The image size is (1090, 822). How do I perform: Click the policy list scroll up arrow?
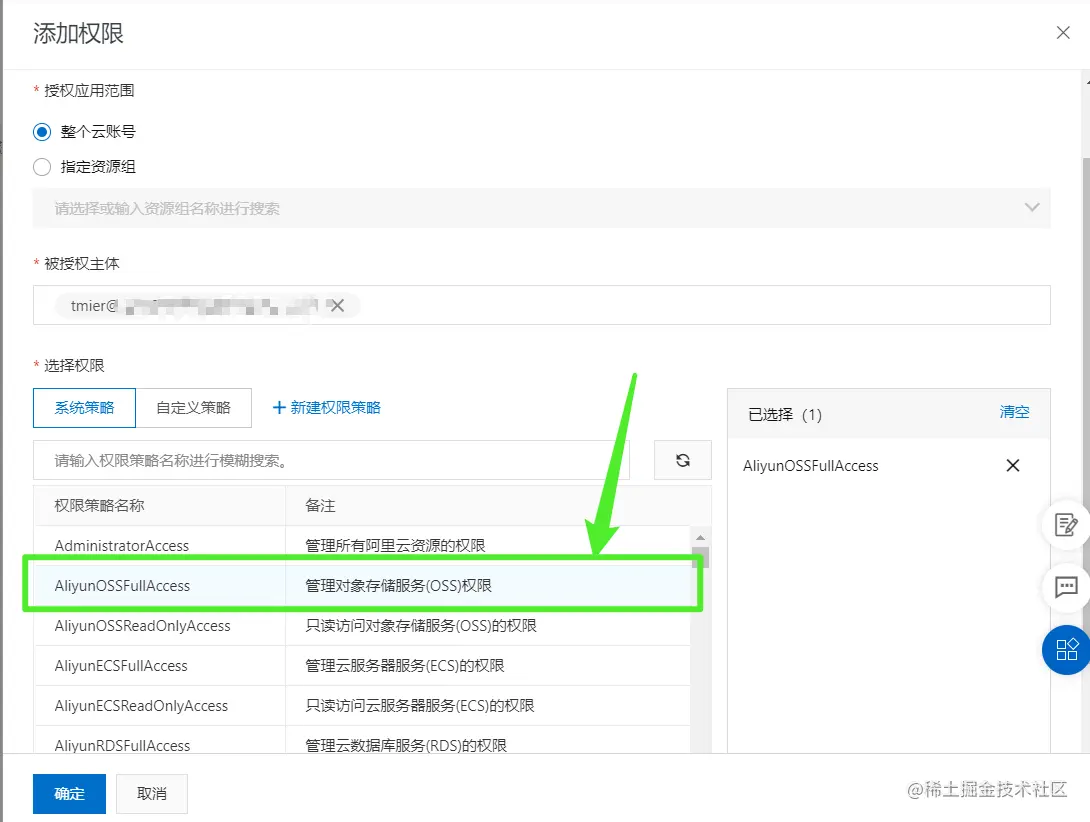pyautogui.click(x=700, y=538)
